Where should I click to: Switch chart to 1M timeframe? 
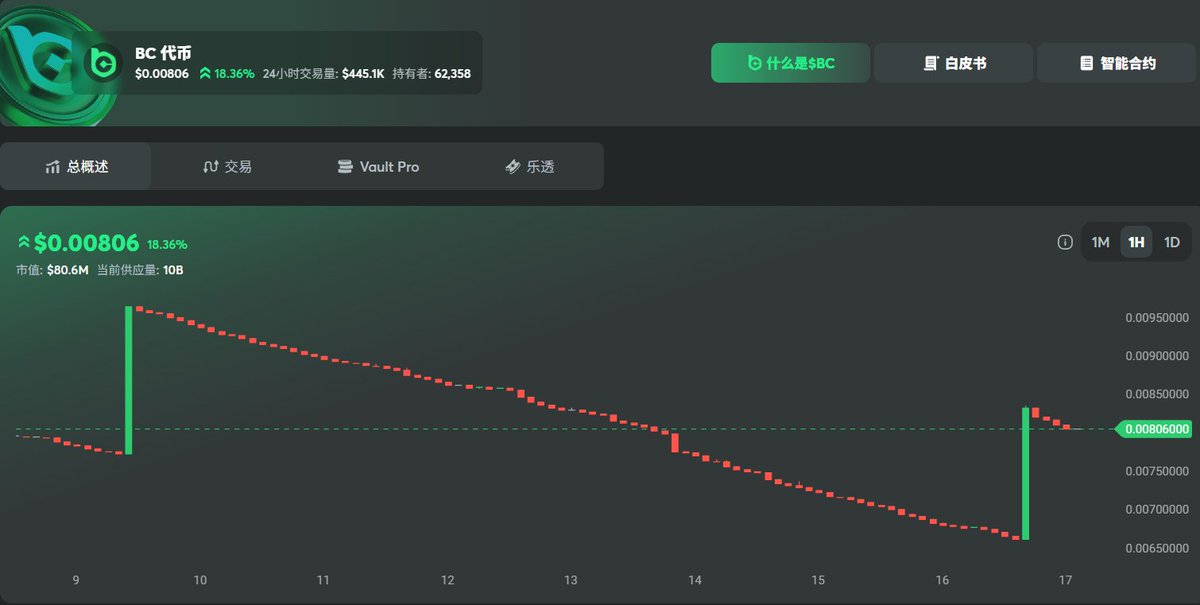pyautogui.click(x=1100, y=242)
